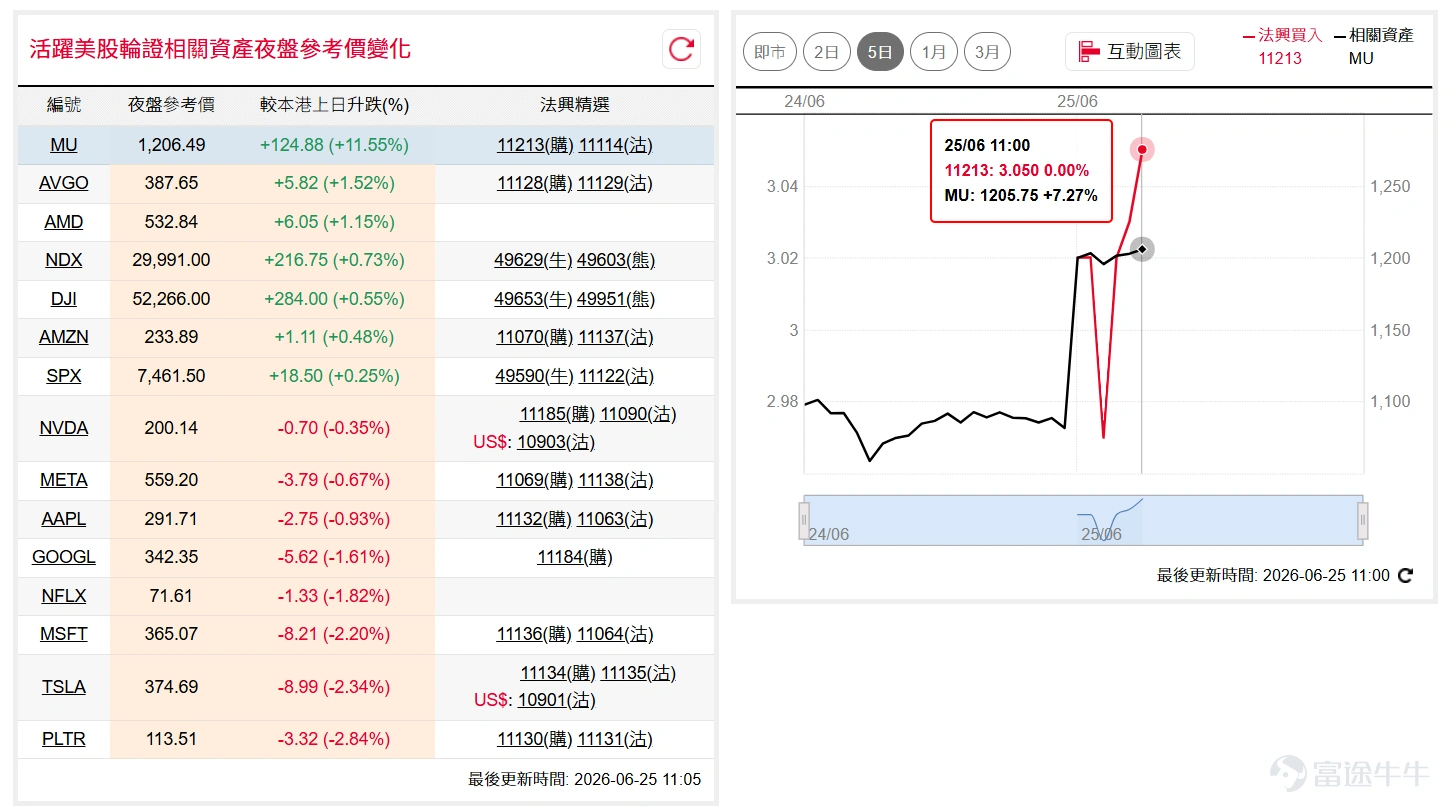Open US$ put warrant 10901(沽) for TSLA

point(556,700)
